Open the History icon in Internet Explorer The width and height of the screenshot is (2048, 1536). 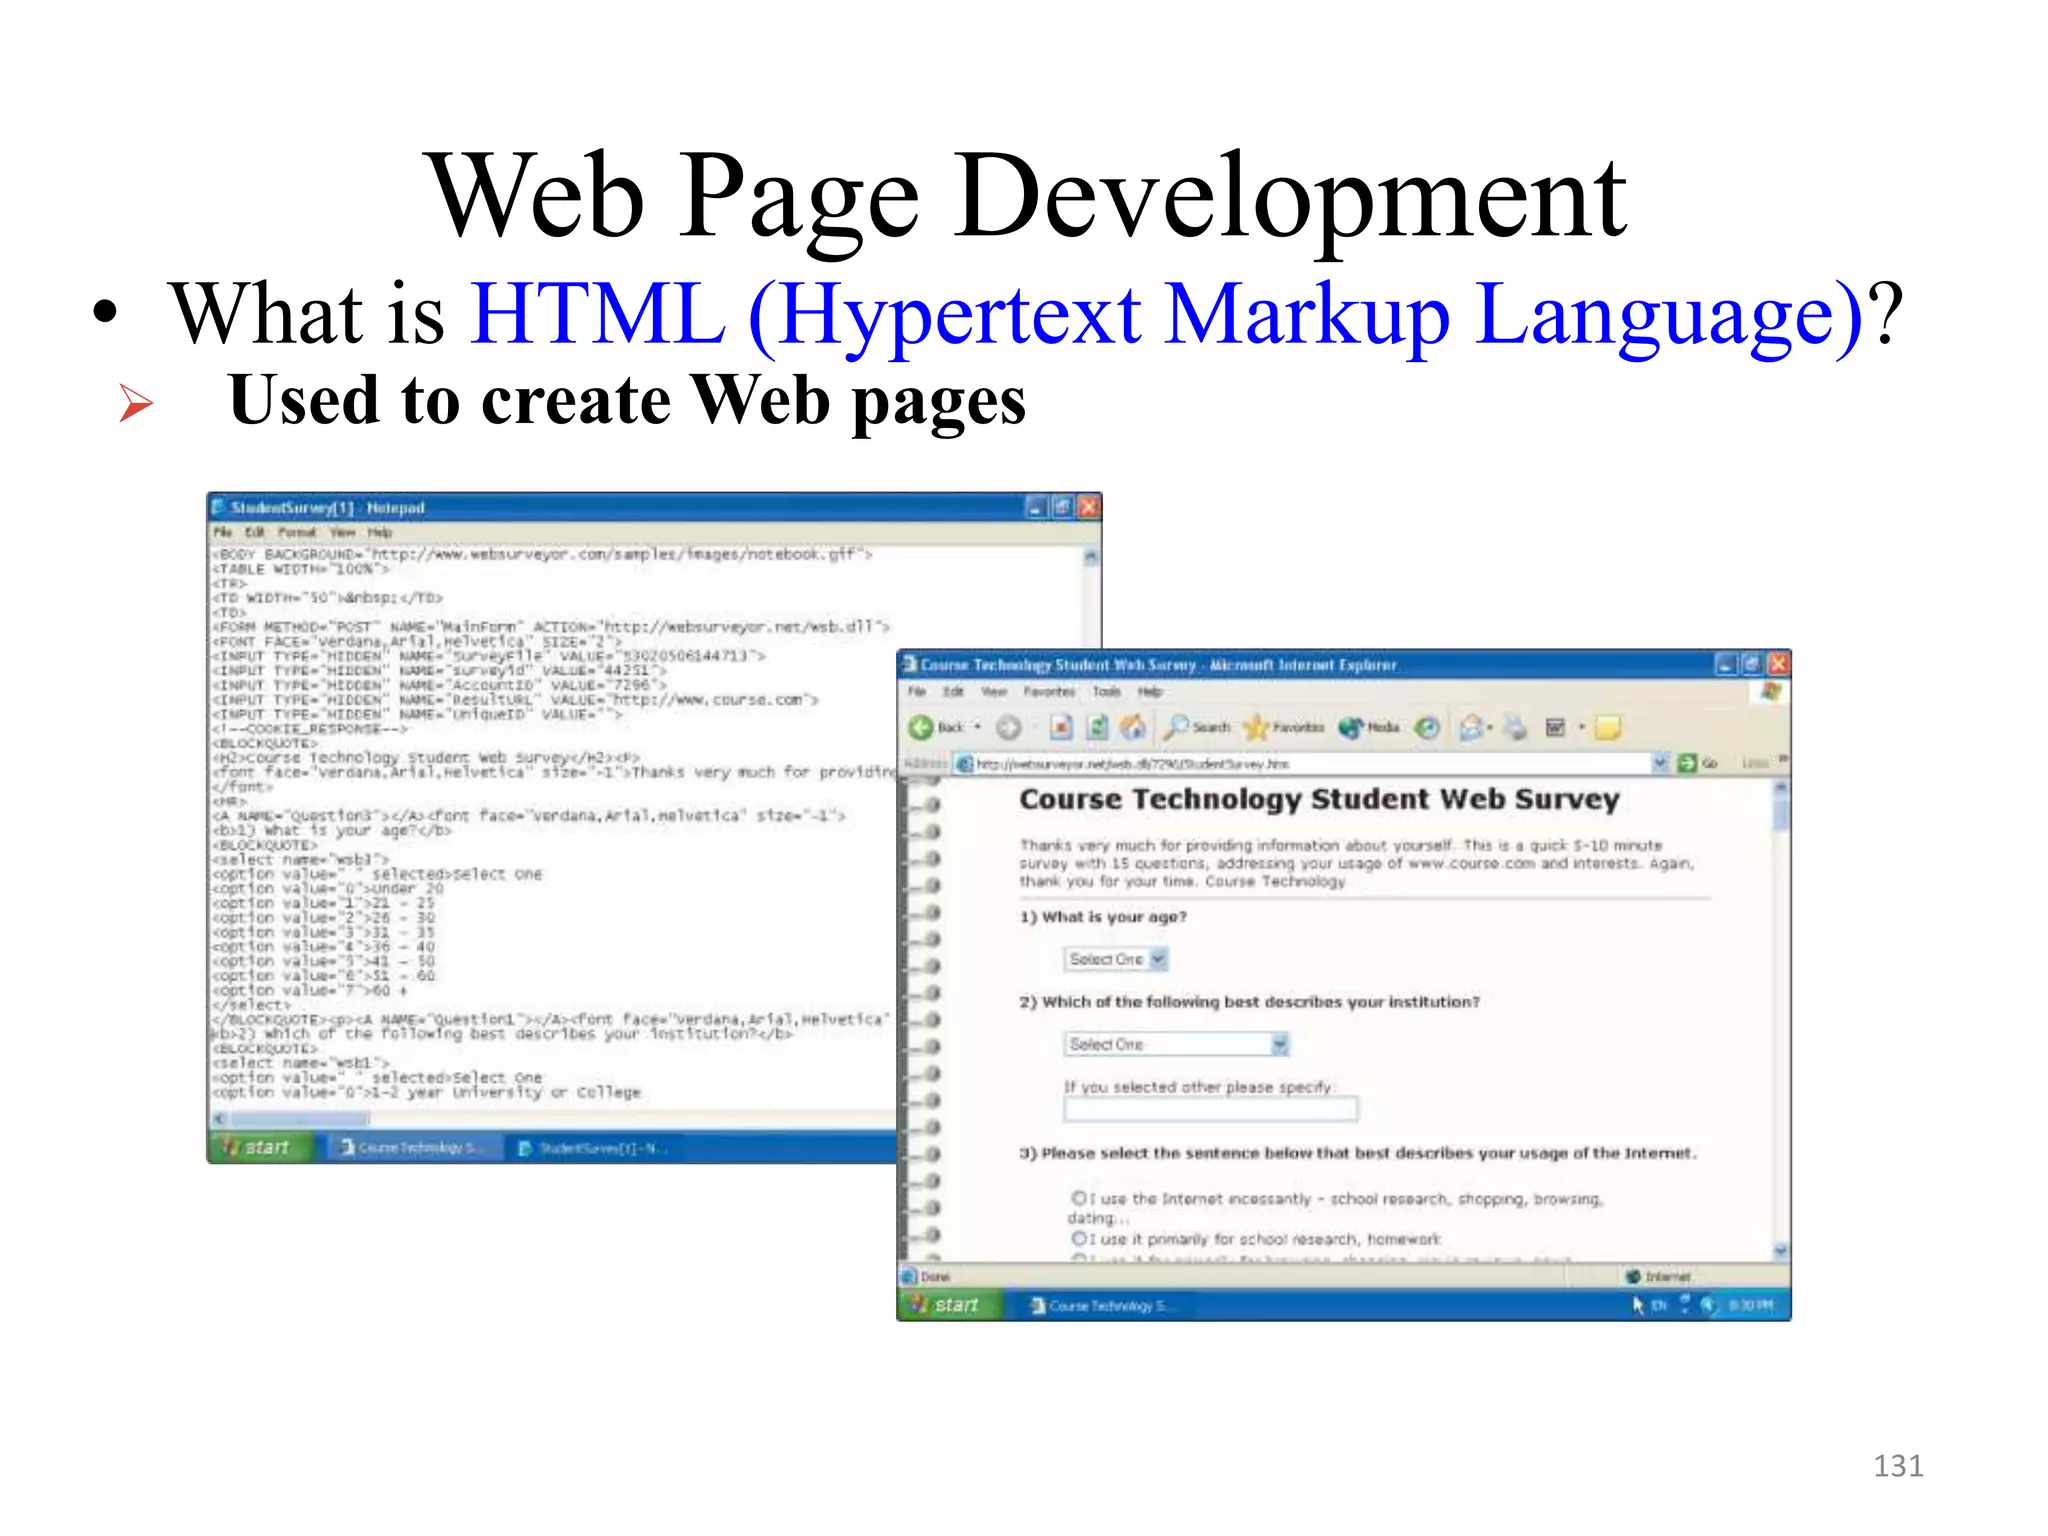pos(1428,727)
